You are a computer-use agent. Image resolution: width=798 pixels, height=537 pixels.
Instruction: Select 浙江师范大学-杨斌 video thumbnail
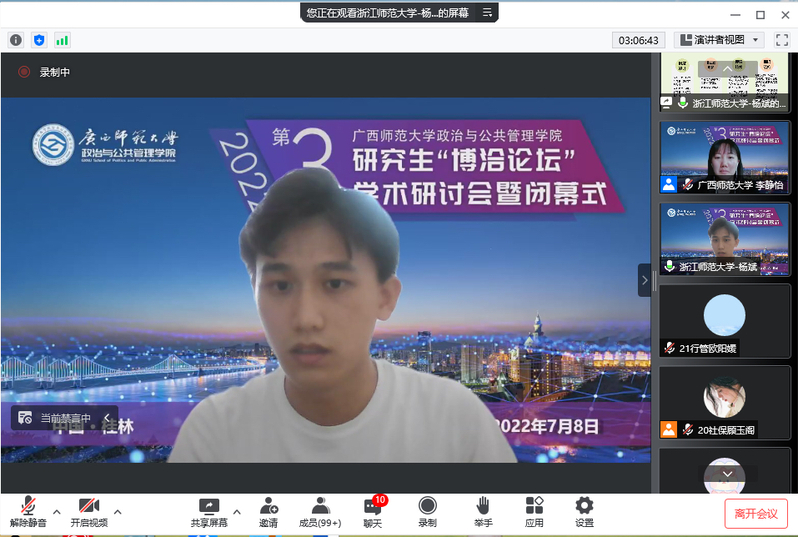coord(724,239)
